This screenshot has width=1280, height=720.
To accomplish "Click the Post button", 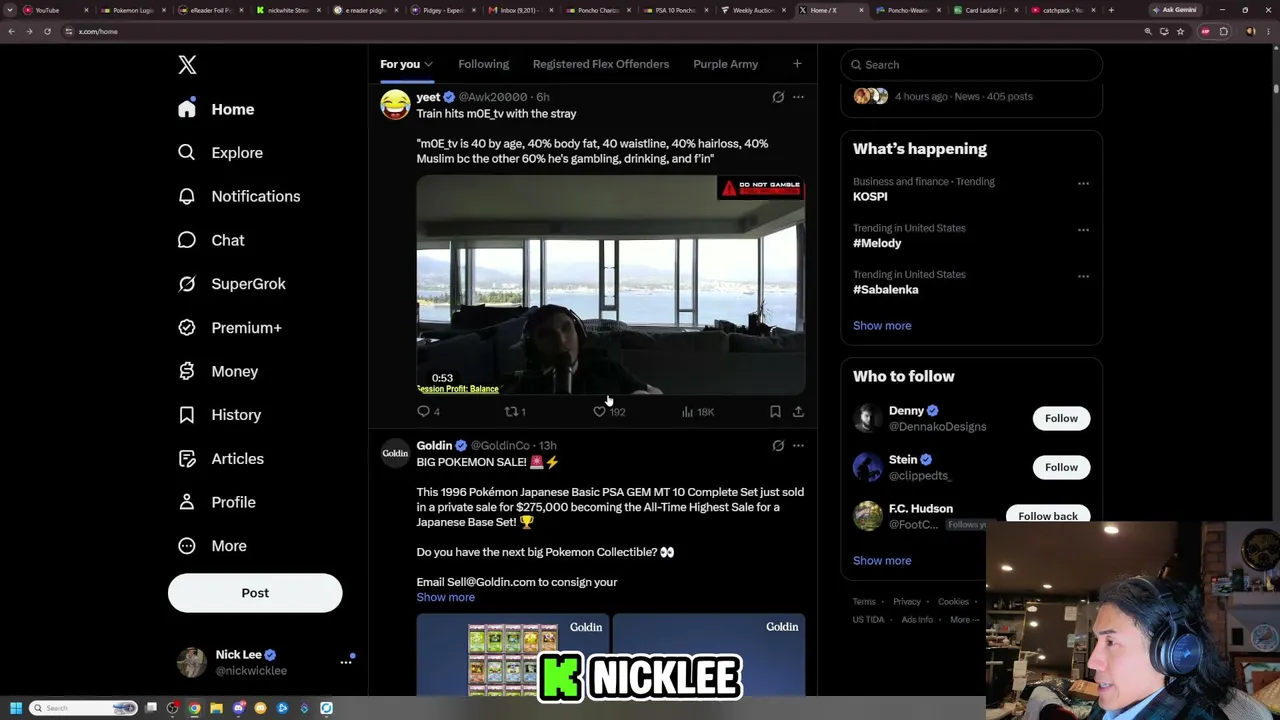I will (255, 593).
